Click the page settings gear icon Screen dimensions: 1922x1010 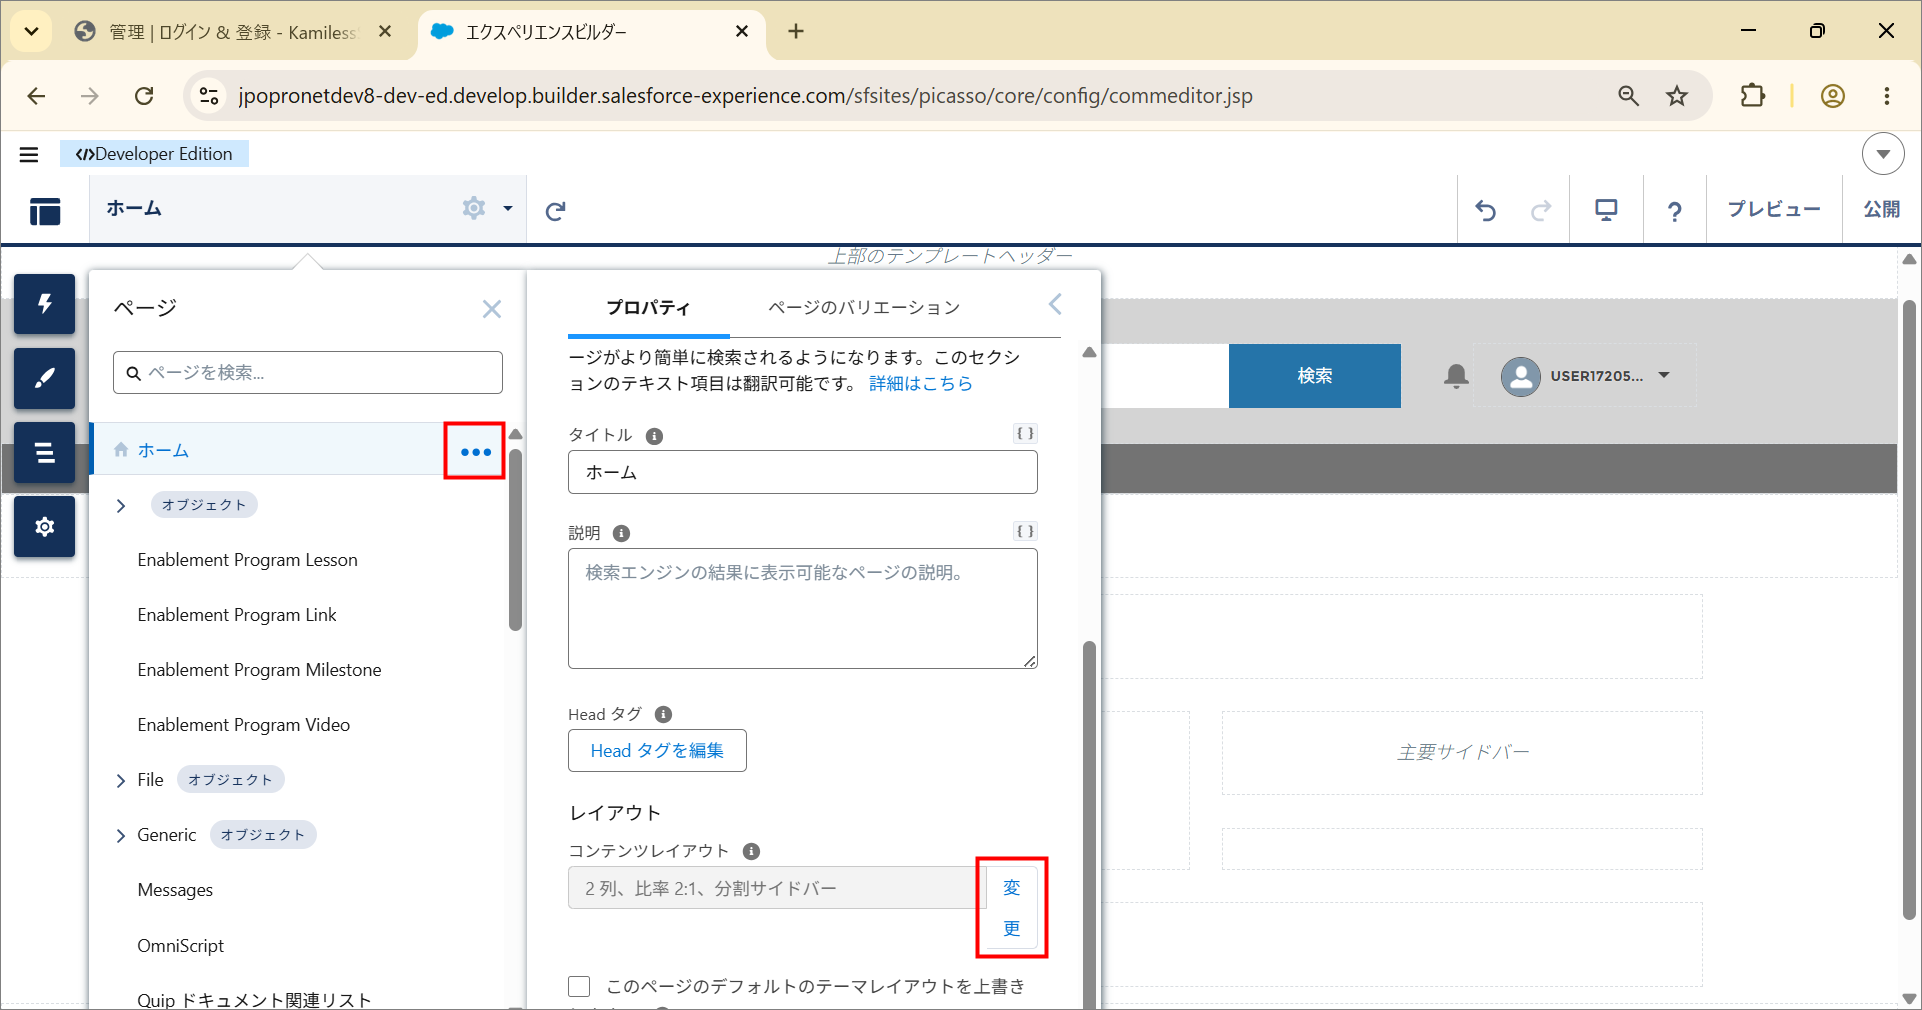[474, 208]
